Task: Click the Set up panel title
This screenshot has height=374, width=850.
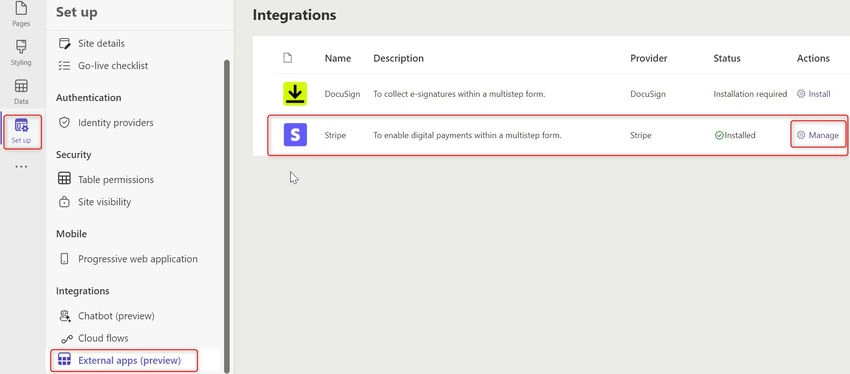Action: tap(76, 12)
